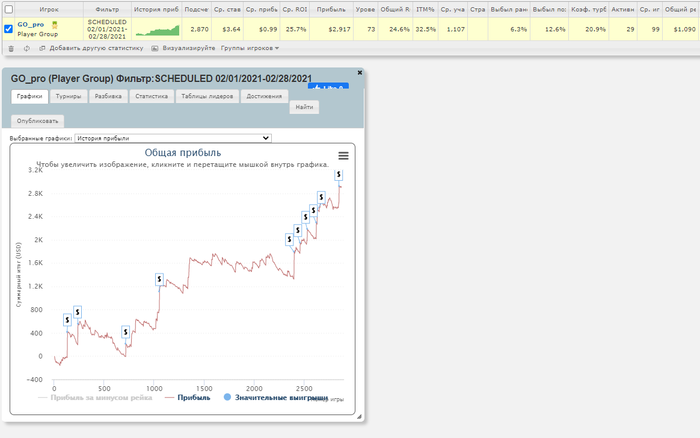The image size is (700, 438).
Task: Click the Подсче column header
Action: (196, 9)
